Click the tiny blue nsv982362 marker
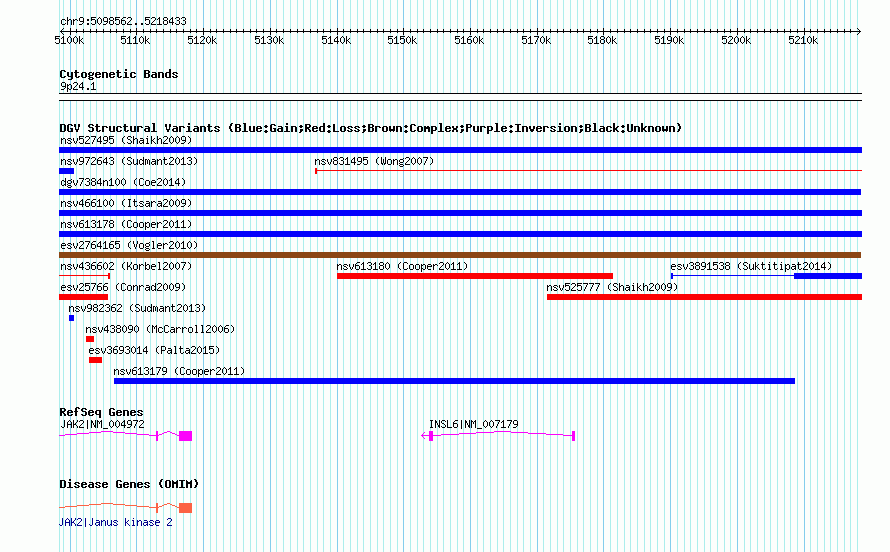Screen dimensions: 890x552 tap(72, 318)
